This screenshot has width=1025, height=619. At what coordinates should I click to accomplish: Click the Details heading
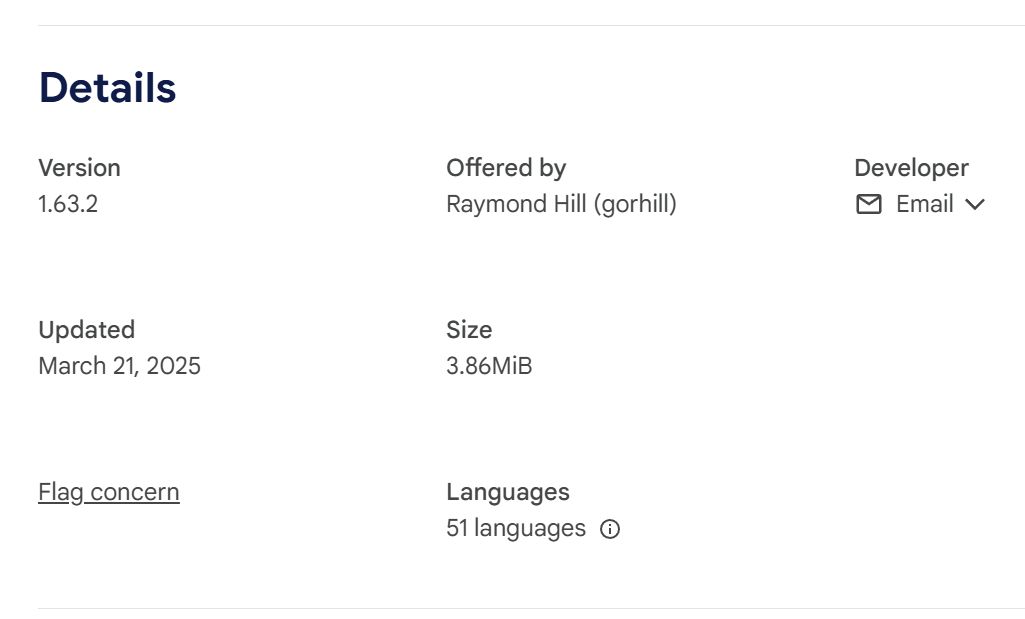[107, 88]
